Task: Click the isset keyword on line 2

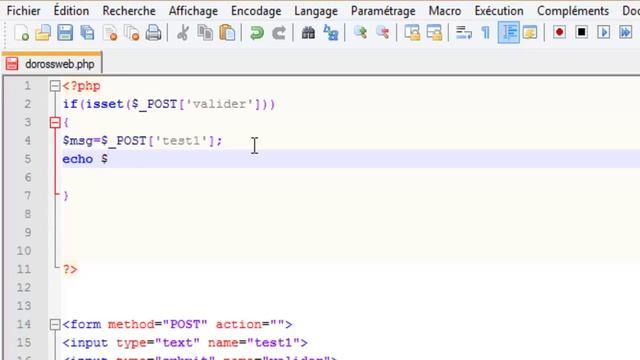Action: coord(104,104)
